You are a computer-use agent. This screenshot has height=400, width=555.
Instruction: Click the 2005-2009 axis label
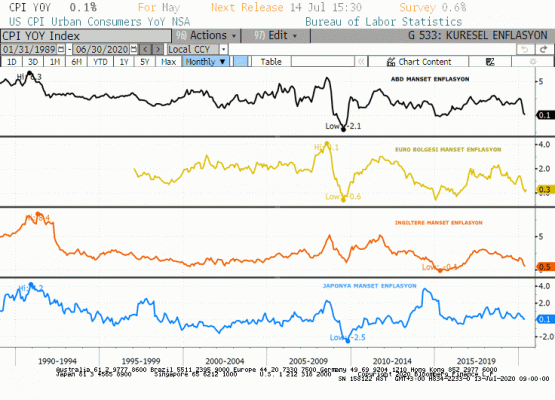point(308,361)
